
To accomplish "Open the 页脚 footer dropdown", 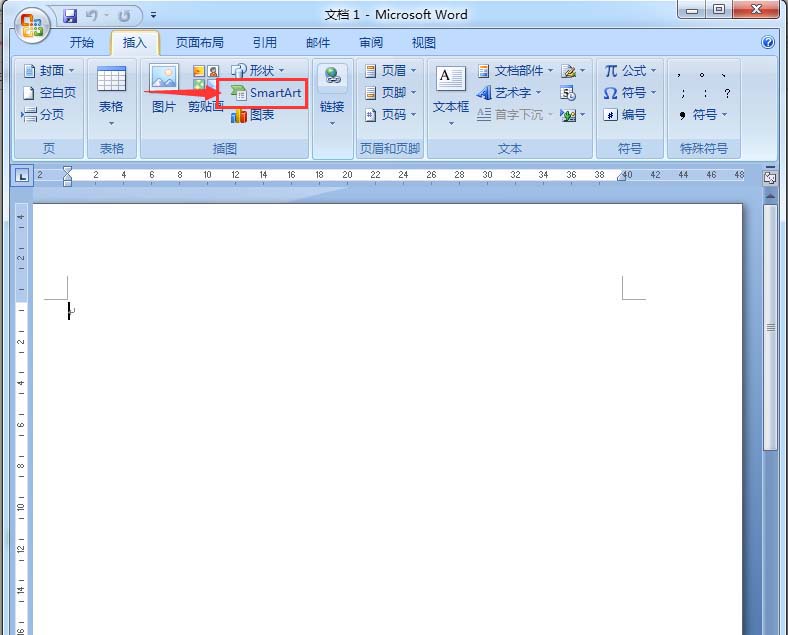I will (390, 93).
